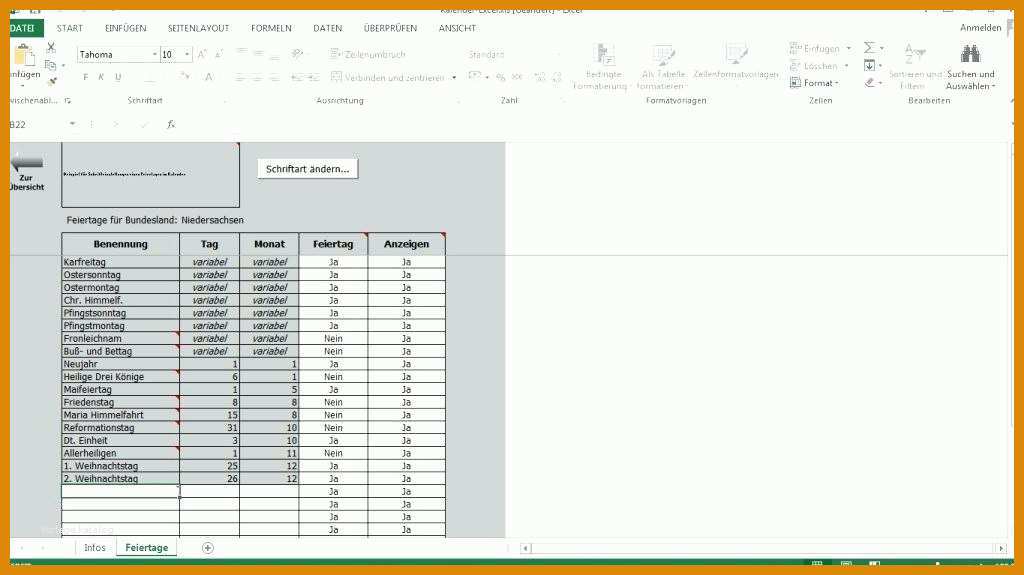This screenshot has height=575, width=1024.
Task: Click Löschen cells button
Action: [x=814, y=66]
